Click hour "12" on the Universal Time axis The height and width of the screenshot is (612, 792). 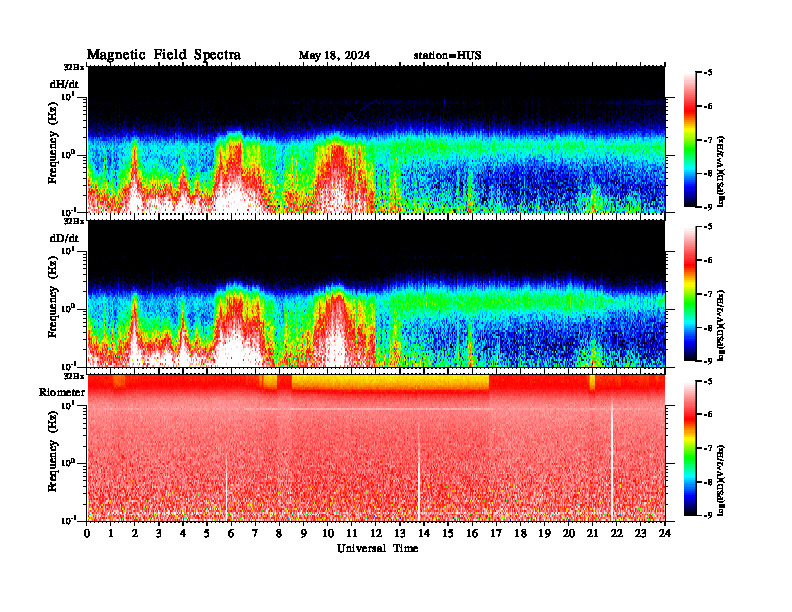[x=376, y=533]
